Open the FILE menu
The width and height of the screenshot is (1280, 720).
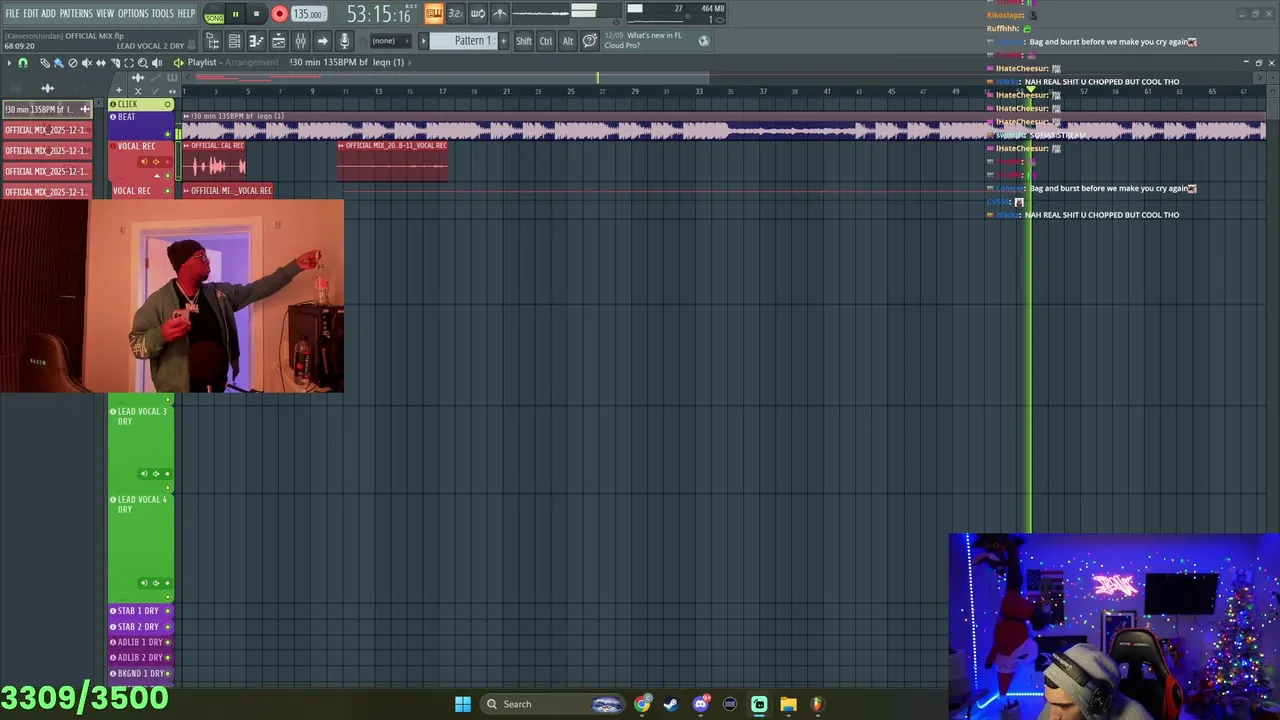click(12, 13)
